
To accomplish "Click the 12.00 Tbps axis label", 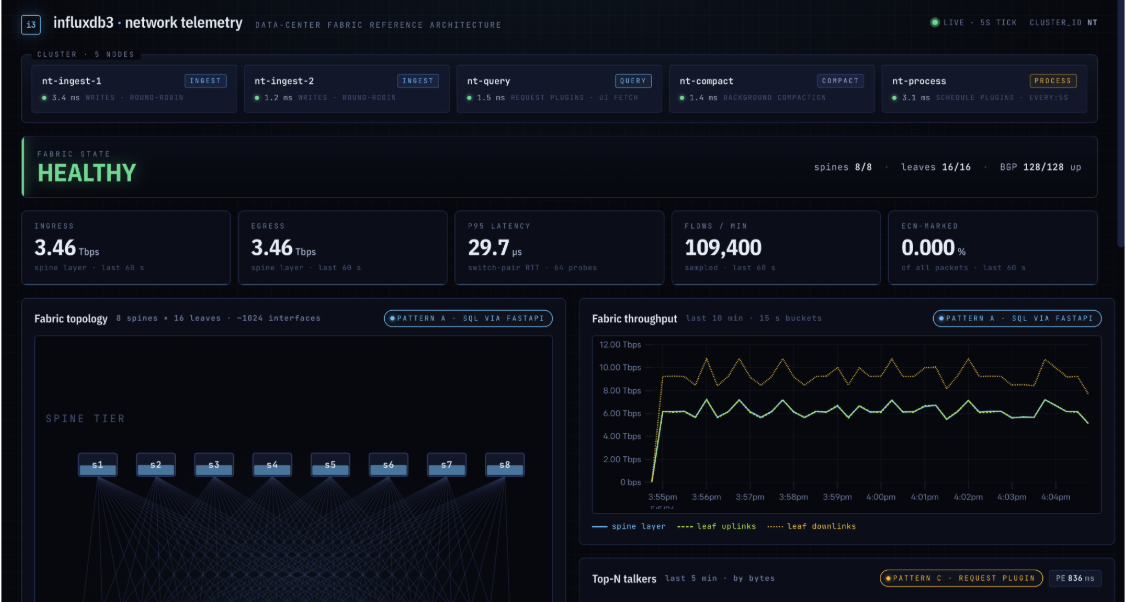I will click(x=620, y=345).
